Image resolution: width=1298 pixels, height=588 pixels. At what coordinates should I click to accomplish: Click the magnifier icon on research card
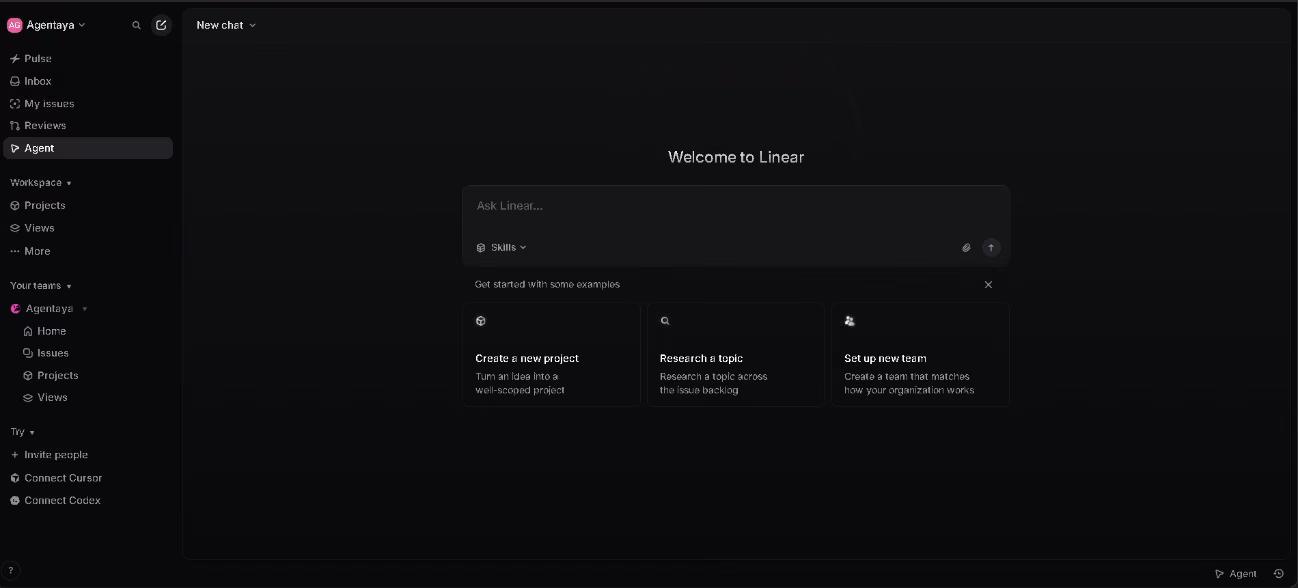[x=665, y=321]
